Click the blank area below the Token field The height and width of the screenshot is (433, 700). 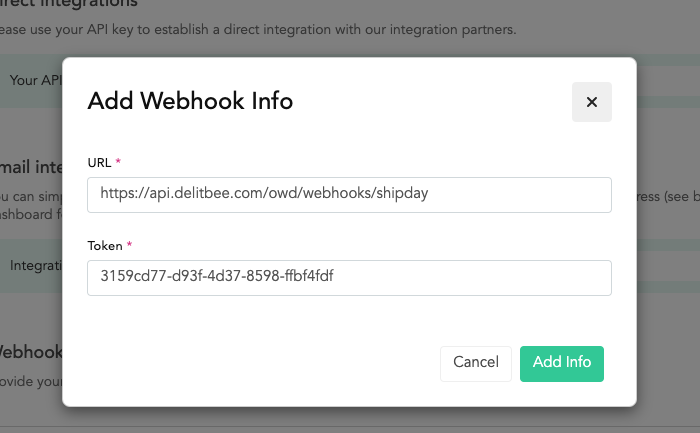click(349, 320)
